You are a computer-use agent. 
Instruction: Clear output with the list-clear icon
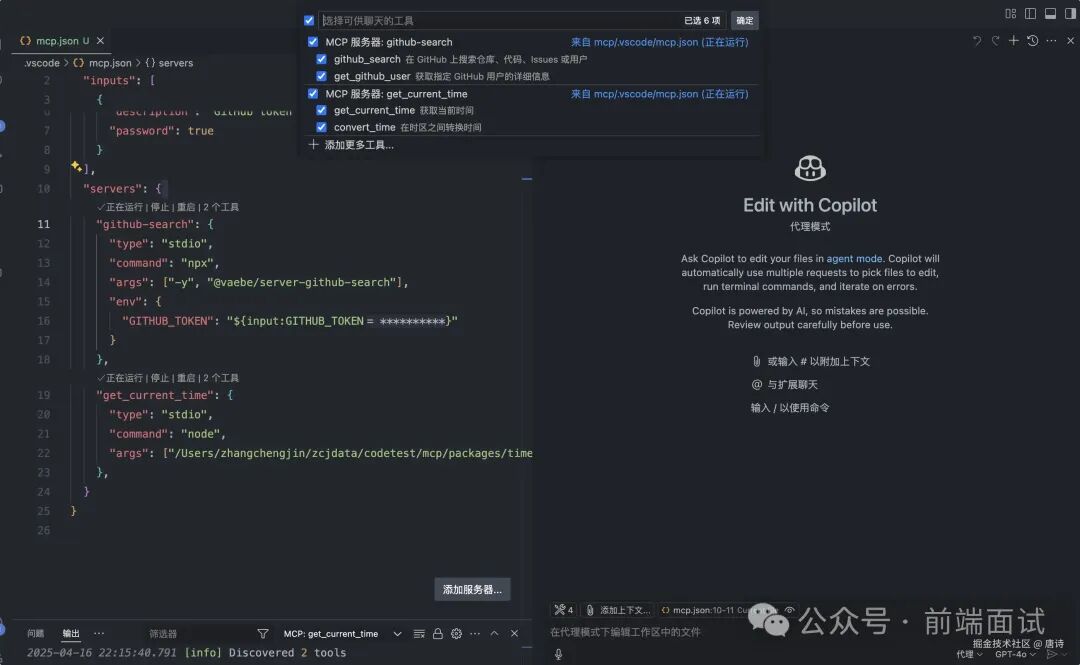coord(419,633)
